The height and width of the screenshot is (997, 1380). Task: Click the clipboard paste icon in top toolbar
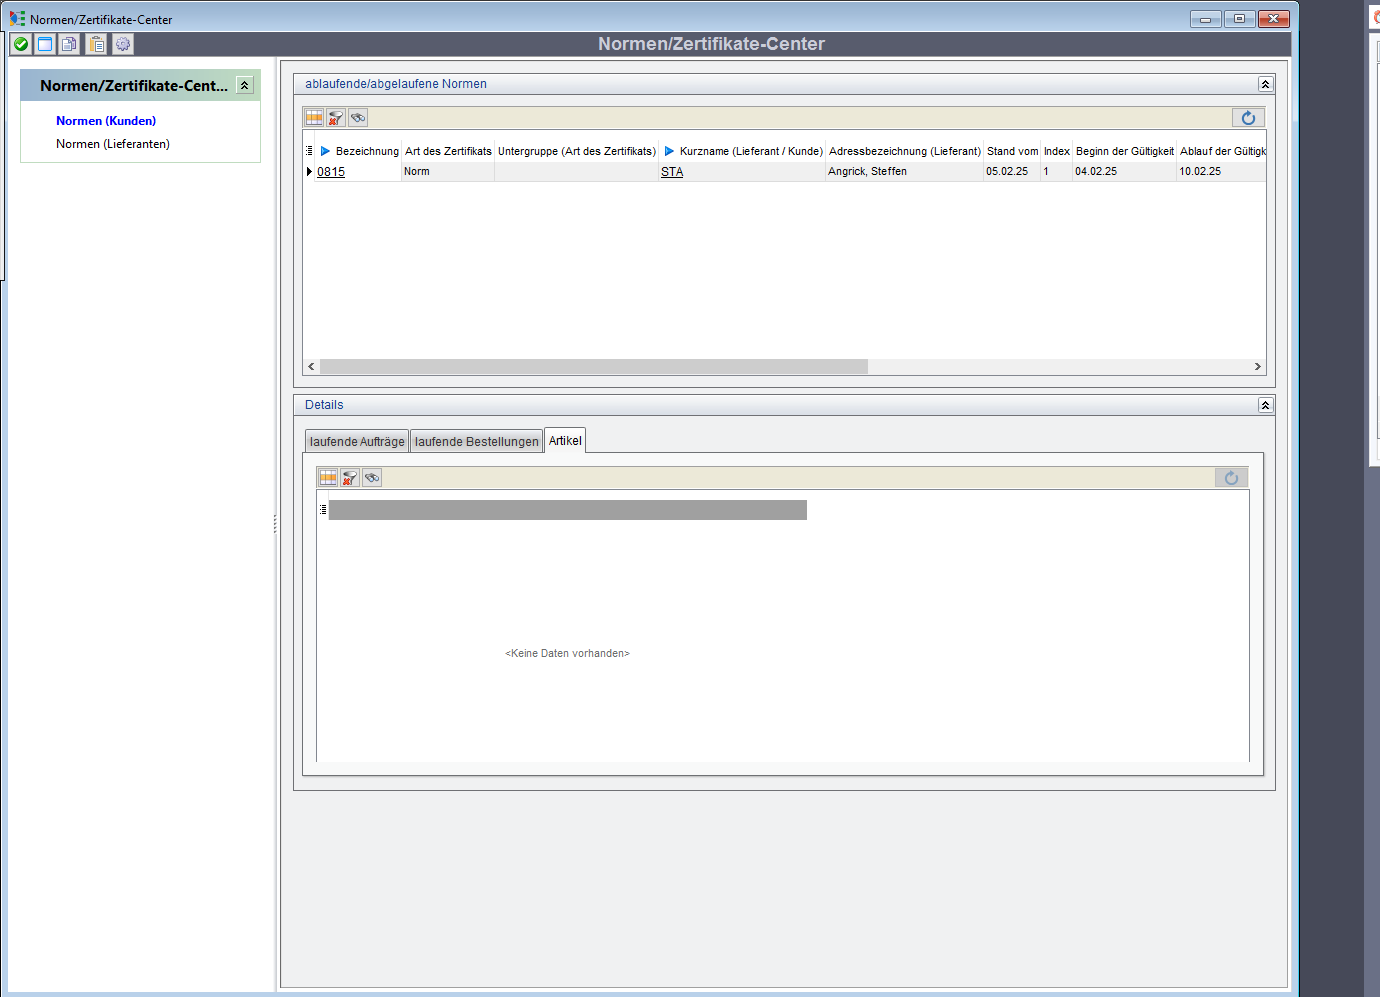point(96,44)
